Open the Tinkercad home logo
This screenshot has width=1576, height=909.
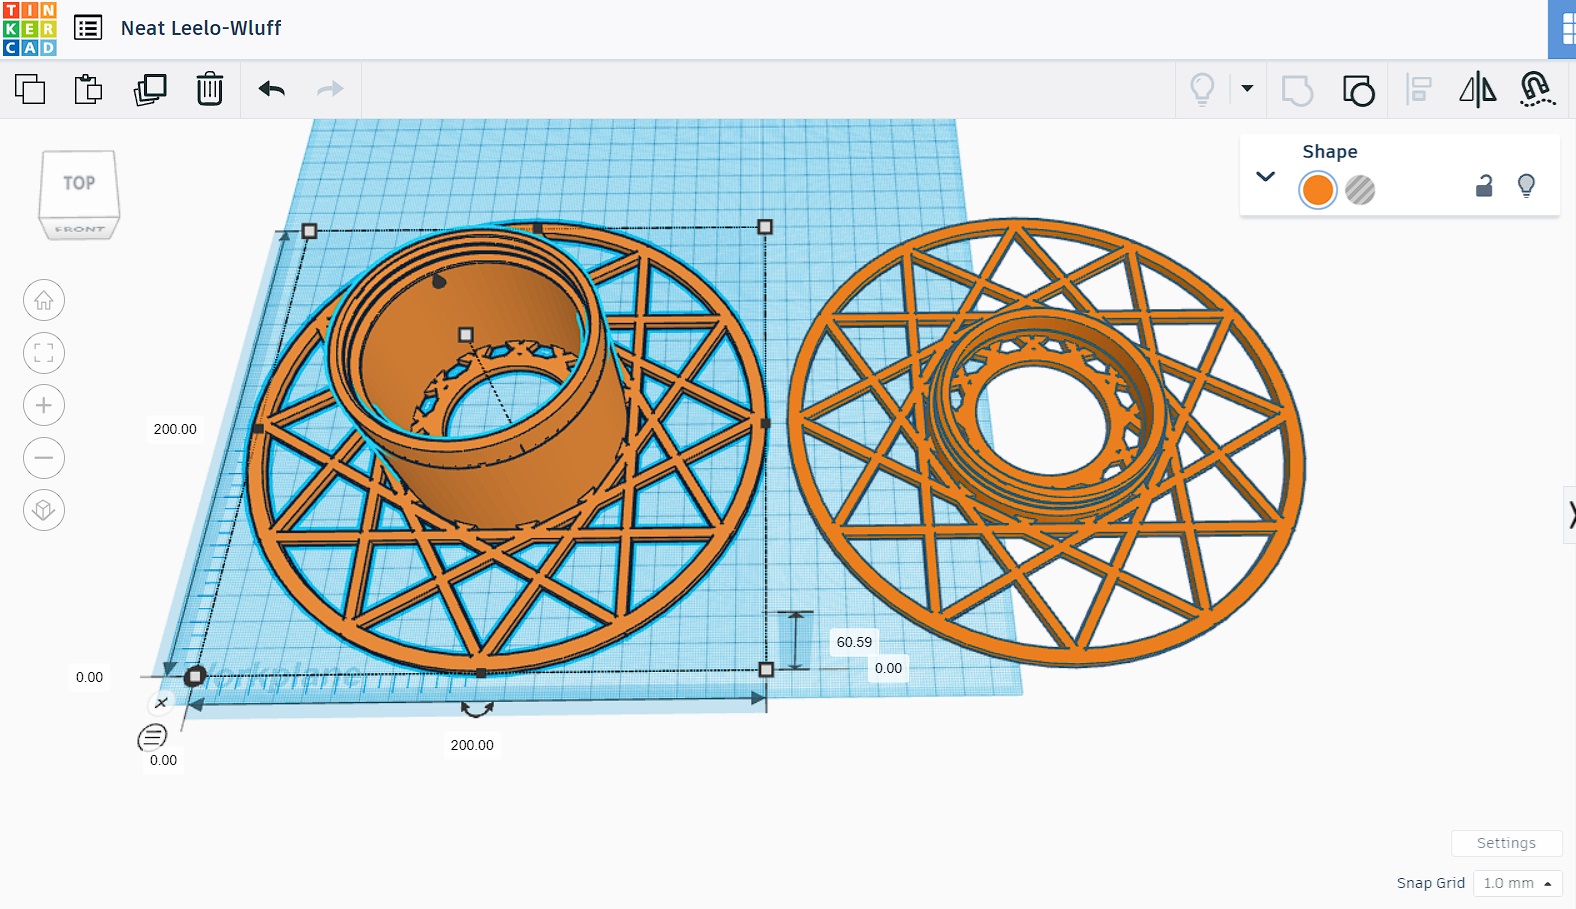(30, 29)
